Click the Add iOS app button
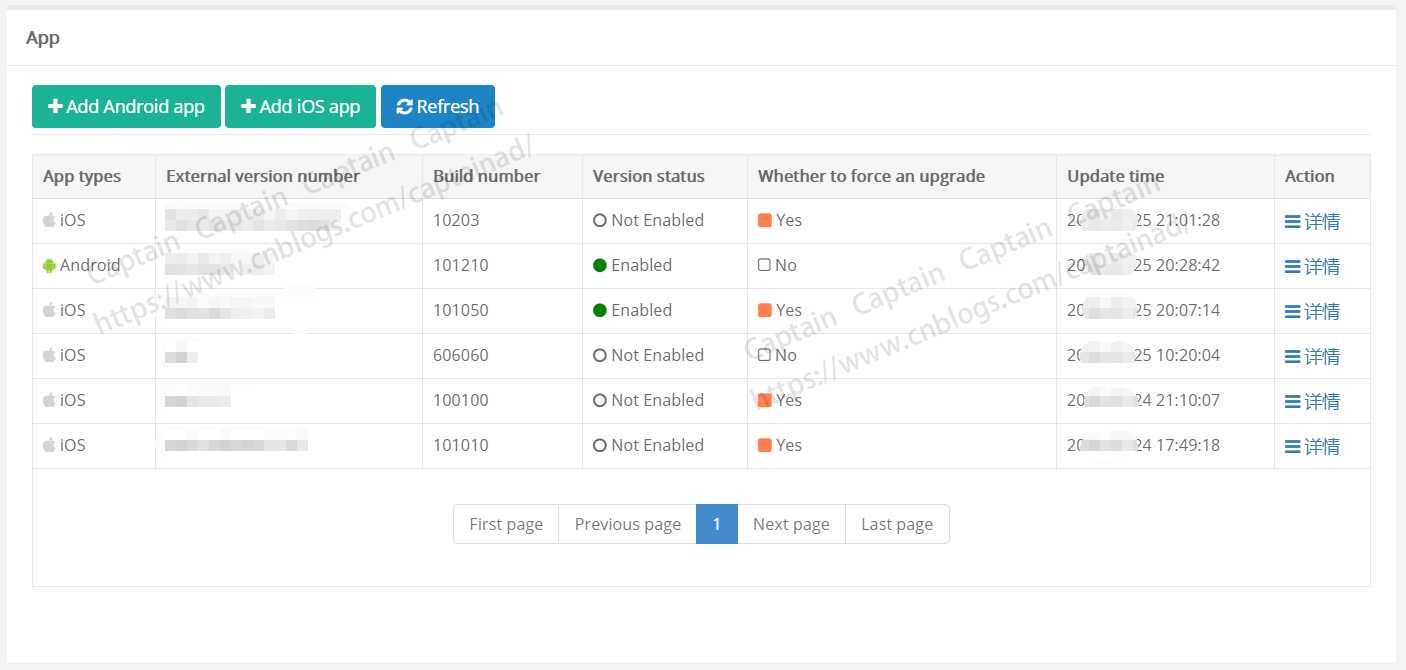Image resolution: width=1406 pixels, height=670 pixels. click(300, 106)
